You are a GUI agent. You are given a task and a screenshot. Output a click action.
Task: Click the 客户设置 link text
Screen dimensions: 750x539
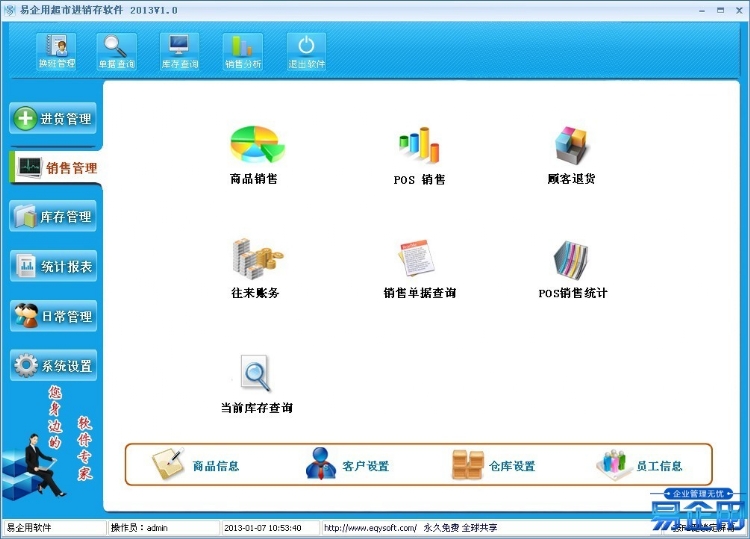pos(366,466)
